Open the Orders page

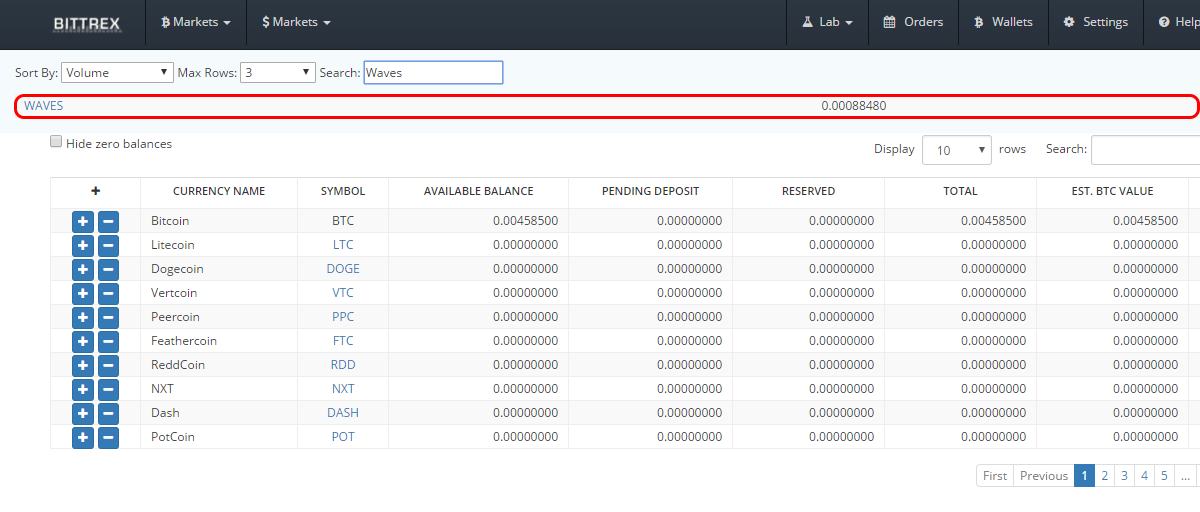[x=913, y=22]
